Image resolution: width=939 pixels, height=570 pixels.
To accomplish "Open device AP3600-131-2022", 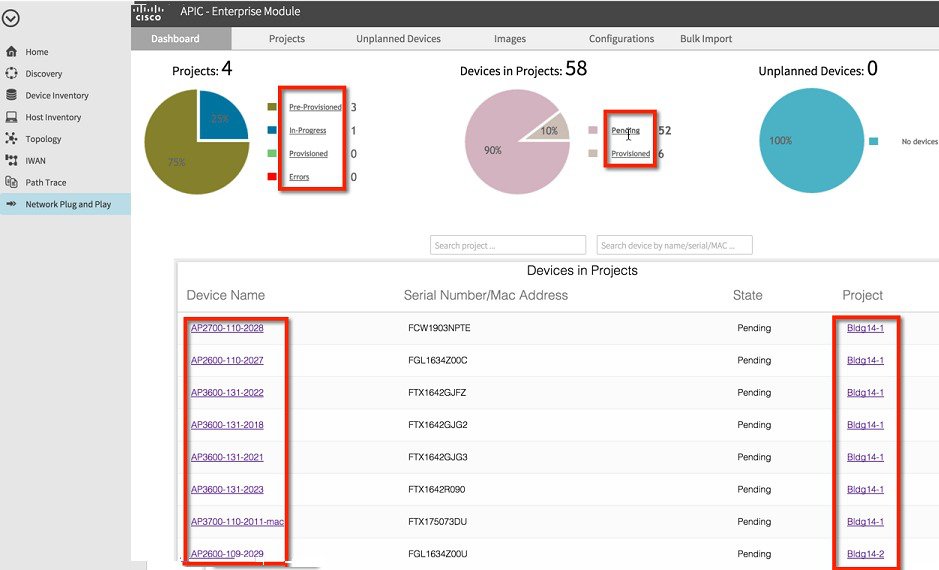I will pos(227,393).
